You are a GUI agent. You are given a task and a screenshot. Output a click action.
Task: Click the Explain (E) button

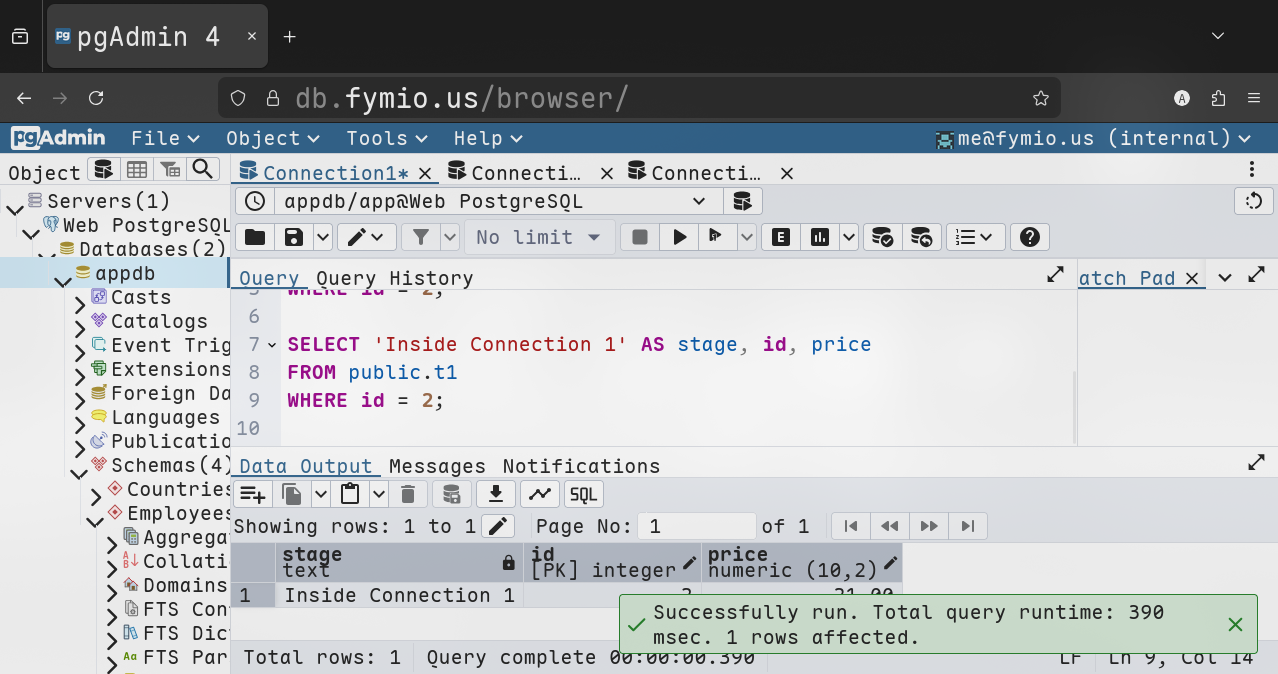click(781, 237)
